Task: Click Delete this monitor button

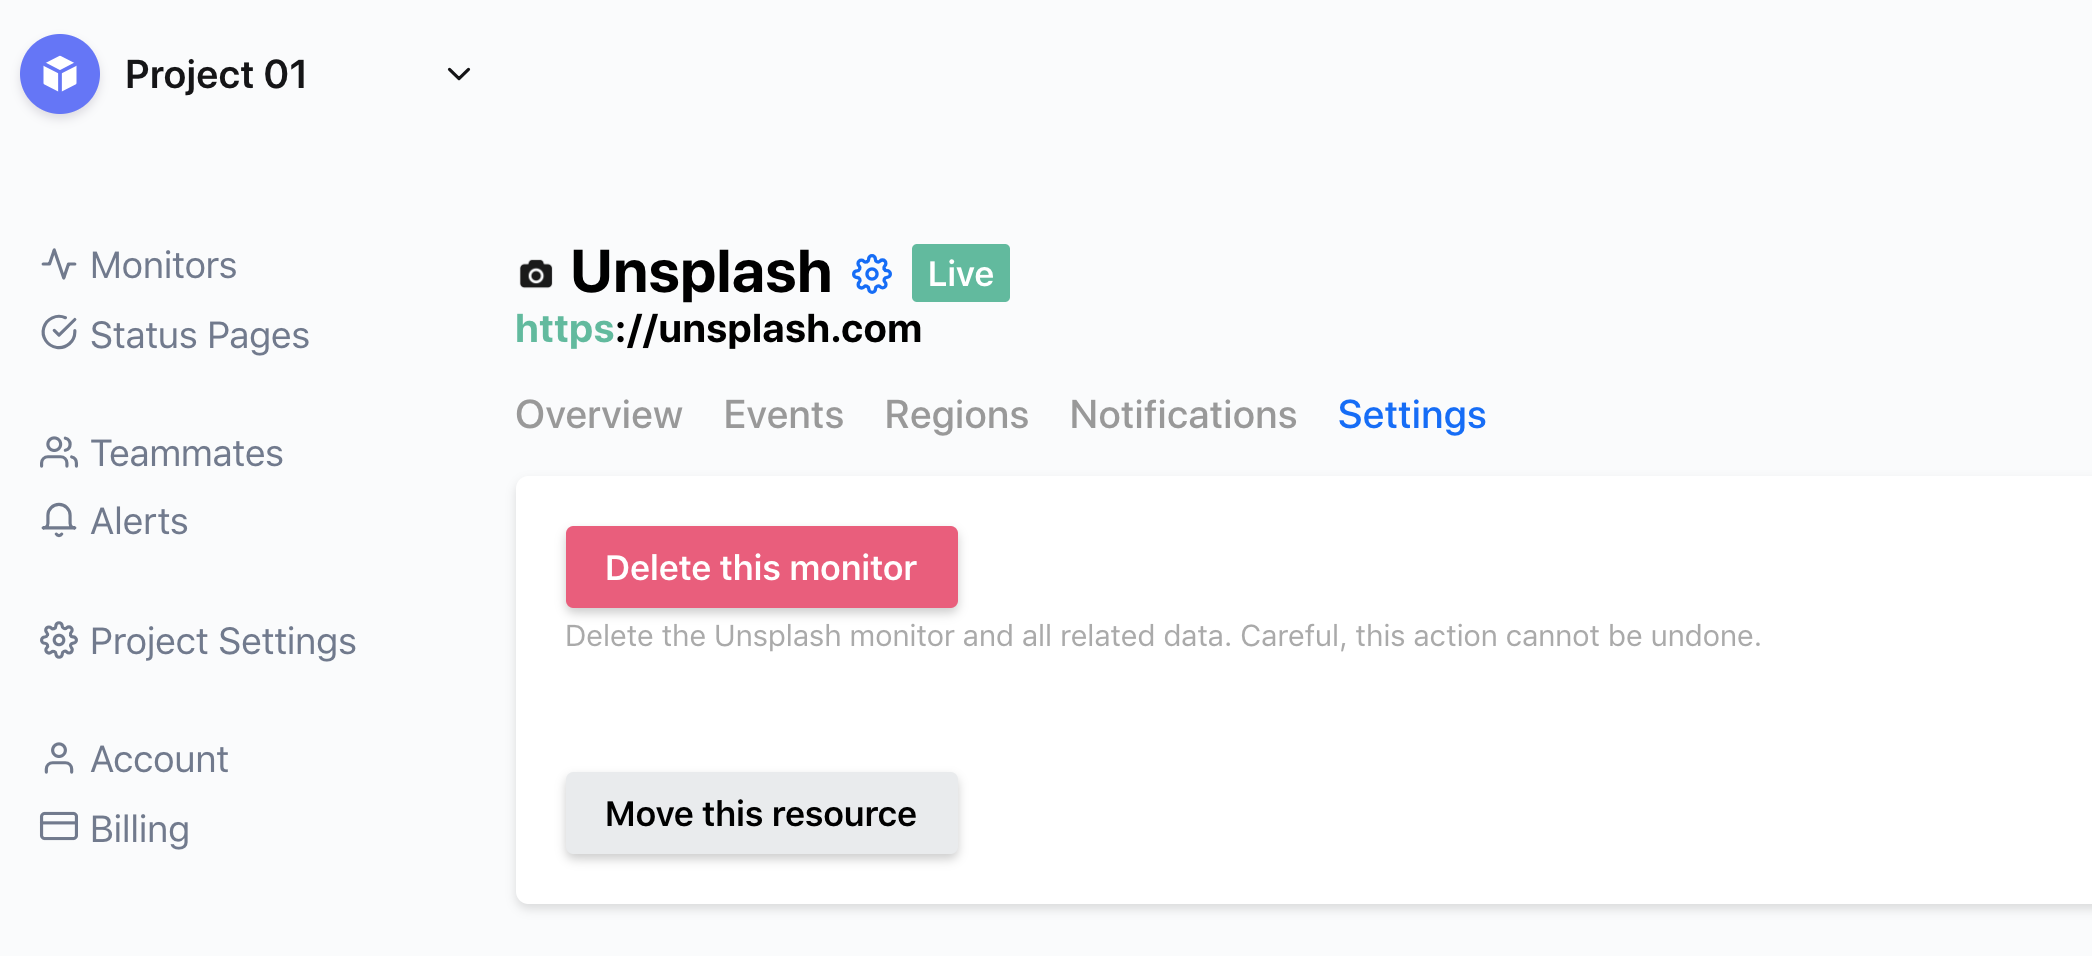Action: pyautogui.click(x=762, y=567)
